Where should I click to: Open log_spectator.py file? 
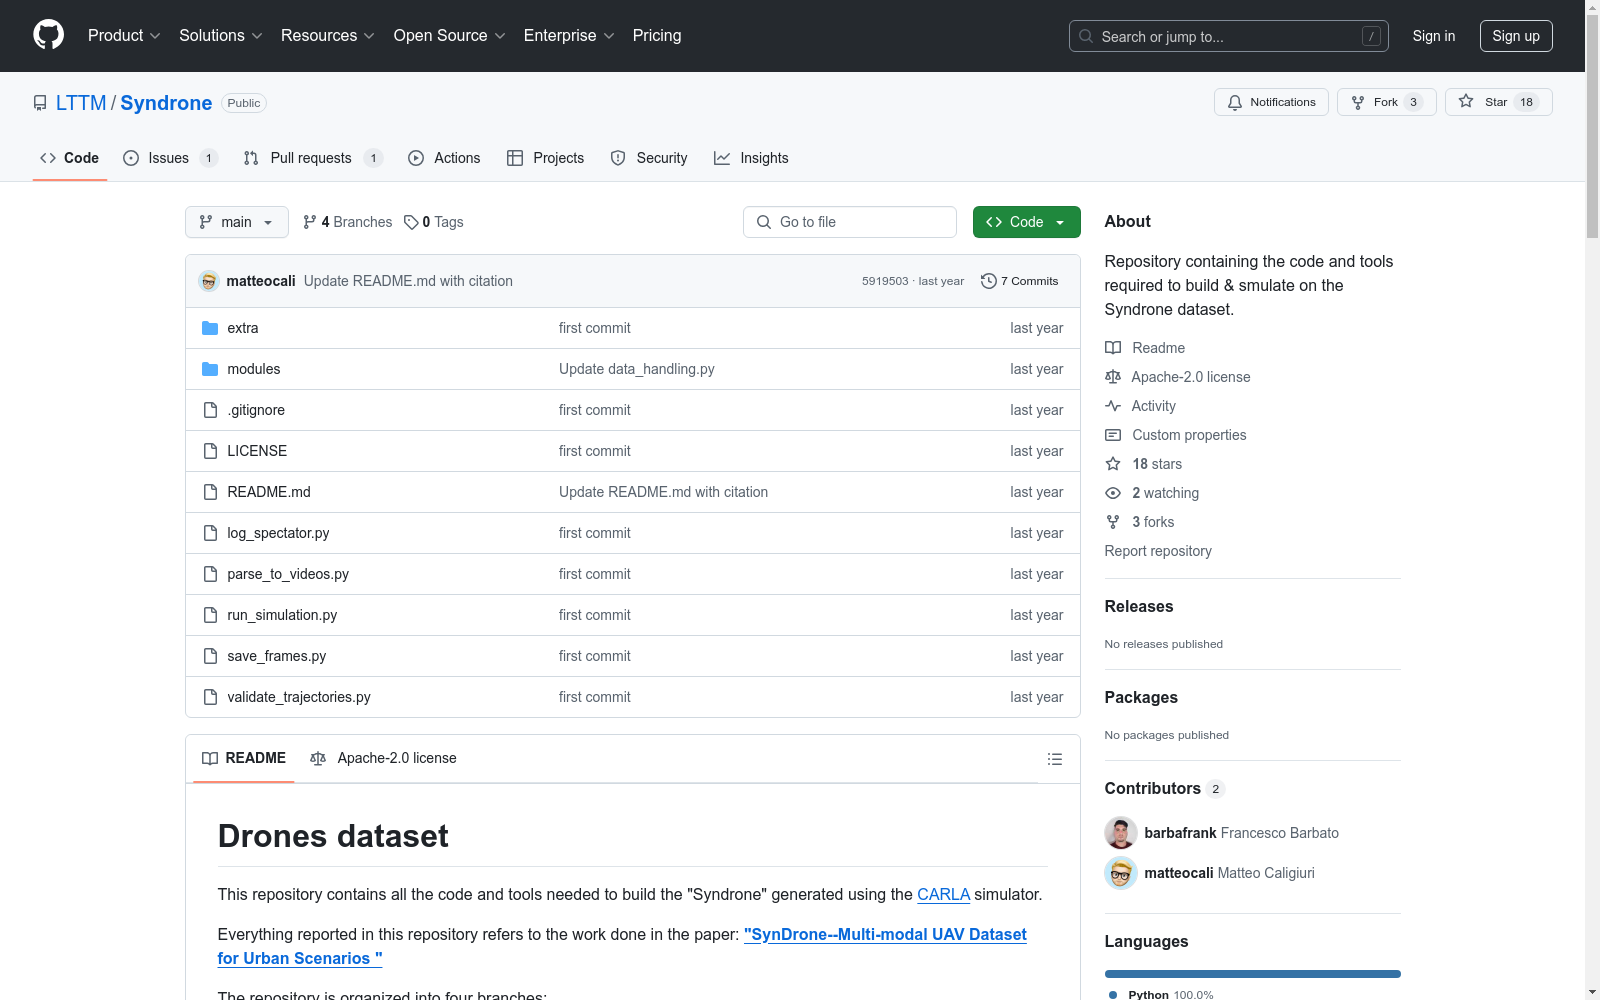coord(278,533)
